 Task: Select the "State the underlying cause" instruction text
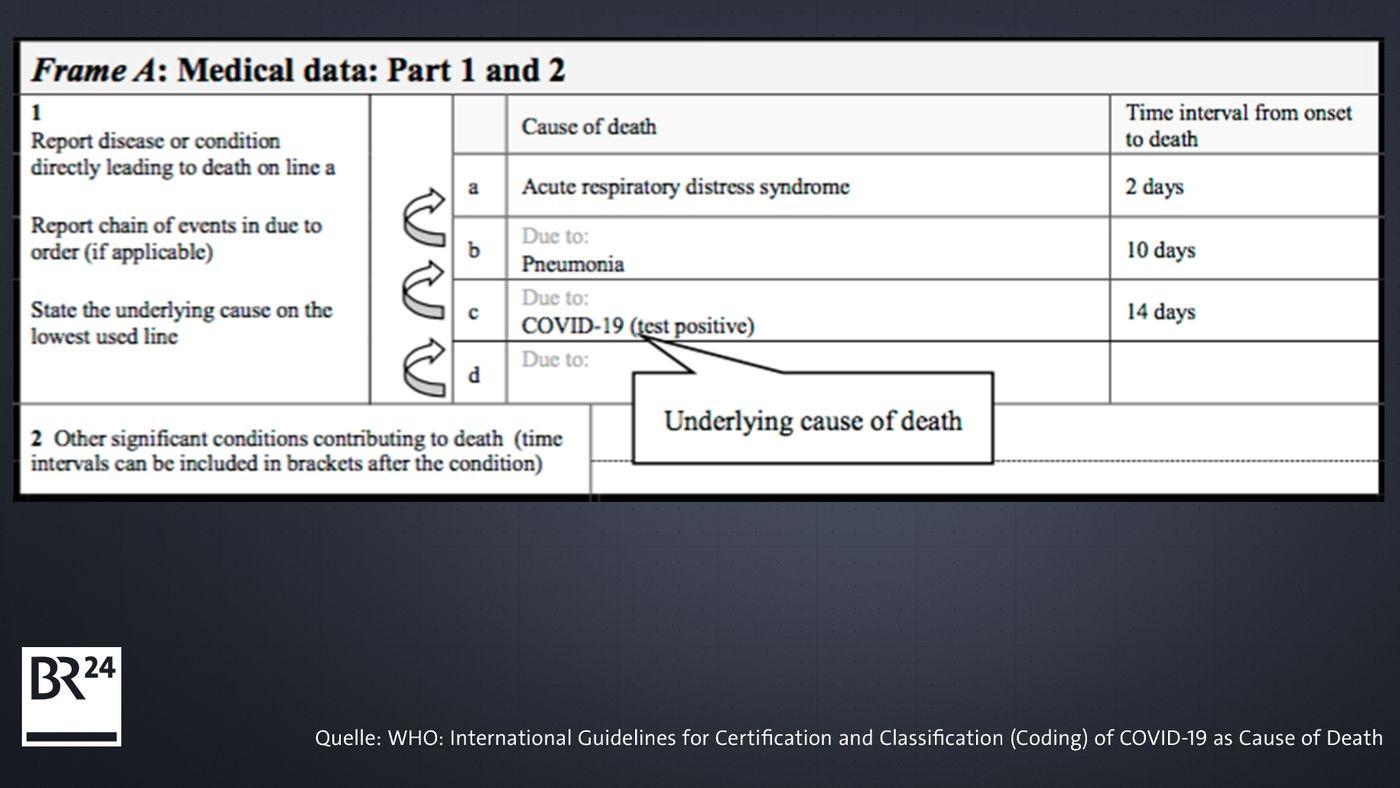[x=181, y=323]
